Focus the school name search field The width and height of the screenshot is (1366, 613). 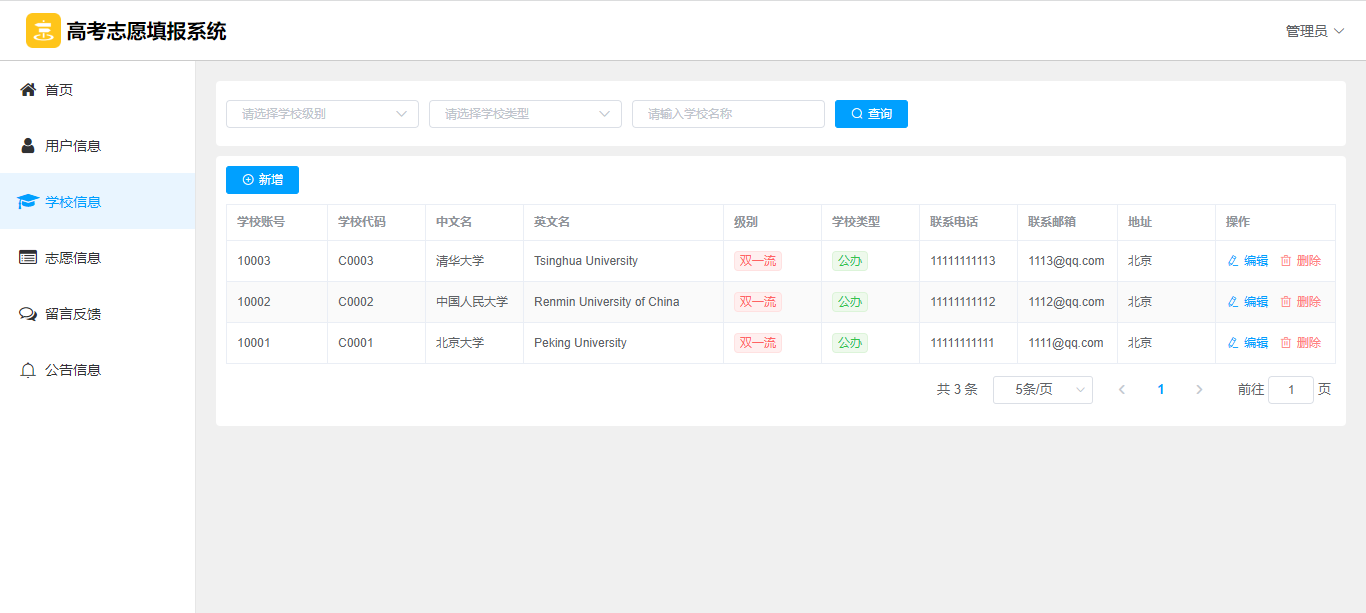728,114
